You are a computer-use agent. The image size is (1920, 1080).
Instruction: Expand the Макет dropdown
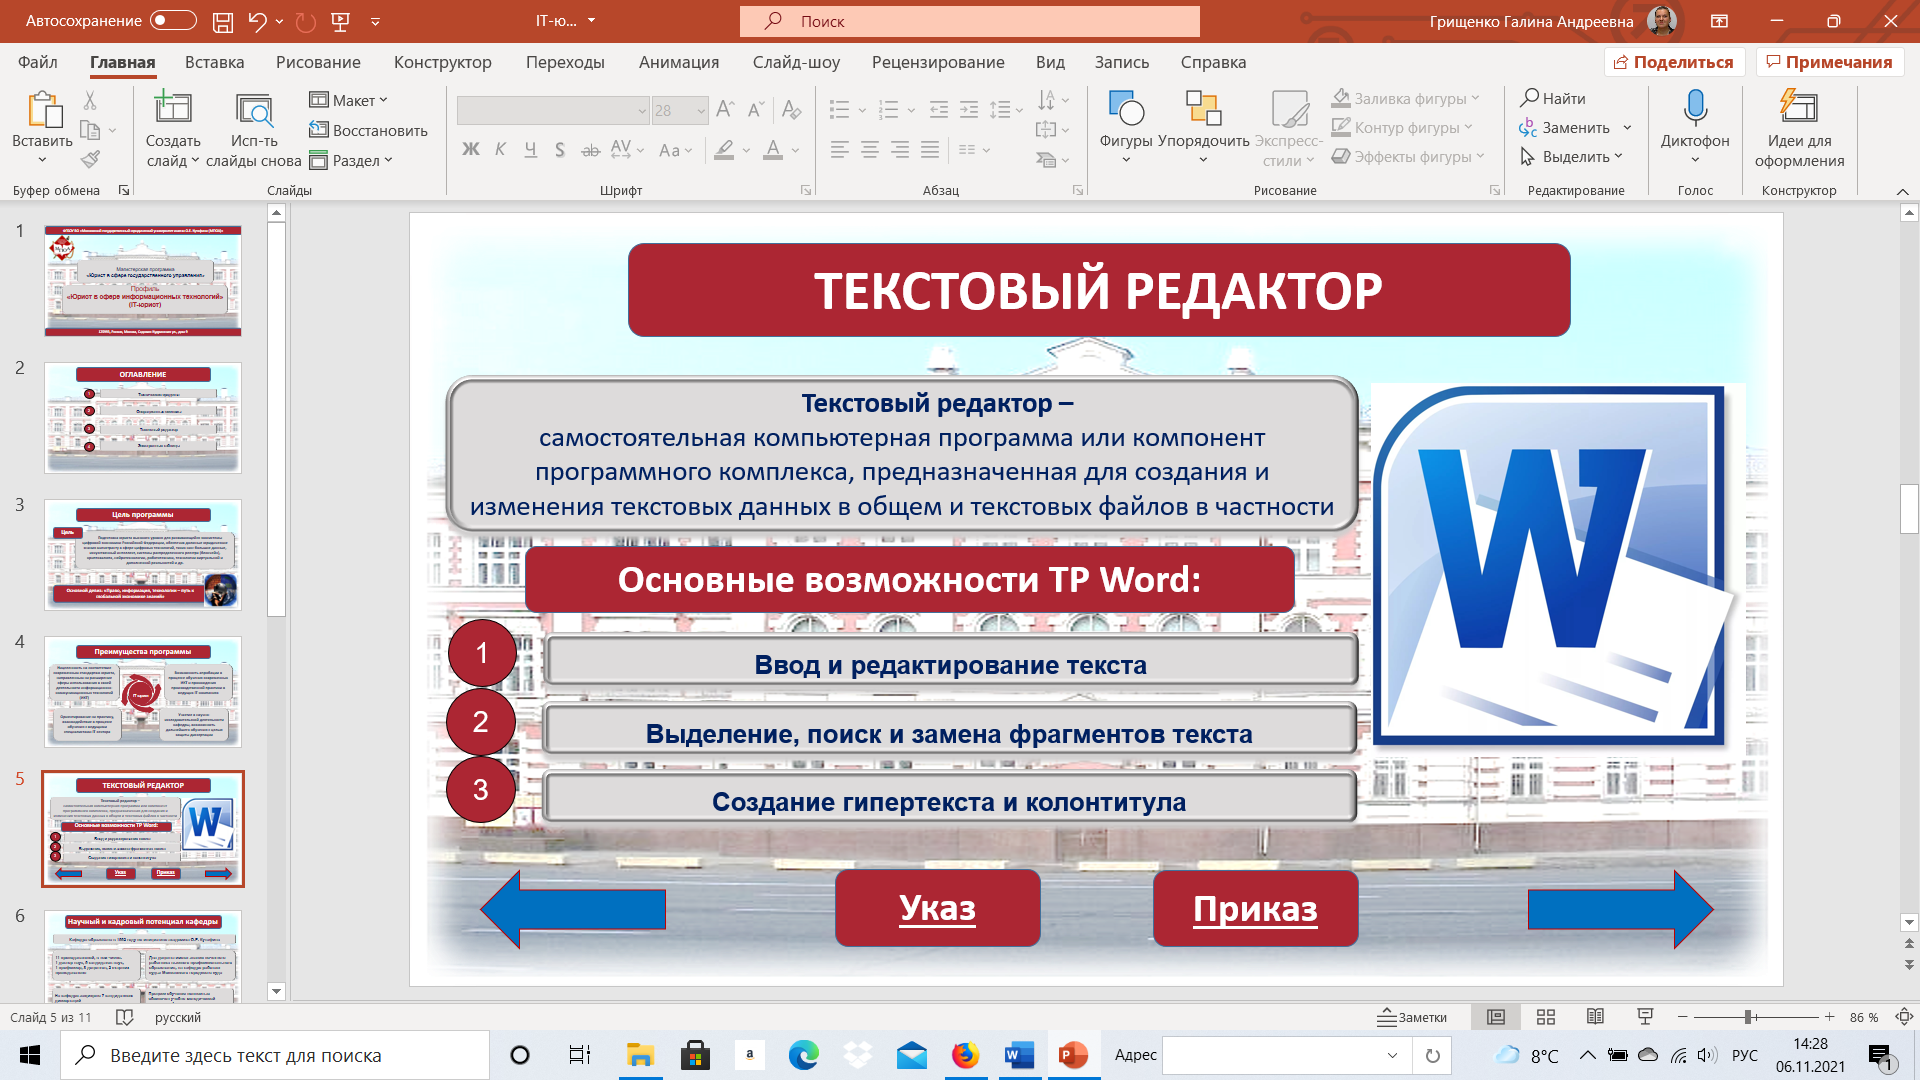[348, 100]
